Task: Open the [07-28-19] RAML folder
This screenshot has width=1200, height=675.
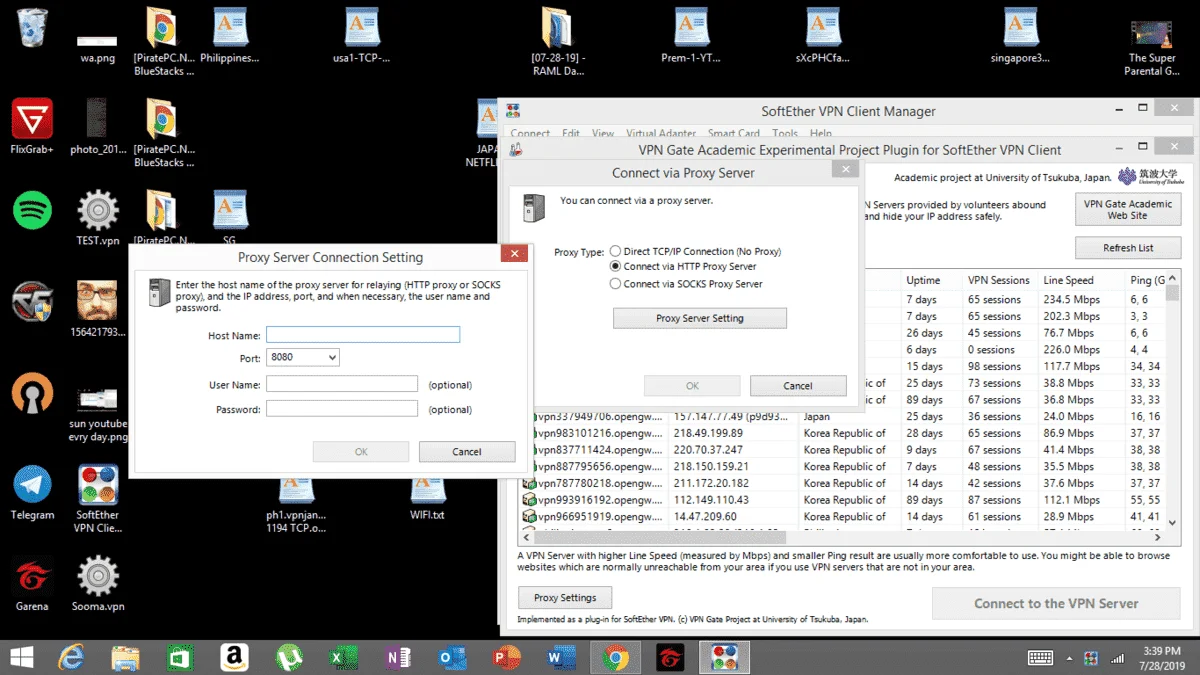Action: coord(558,42)
